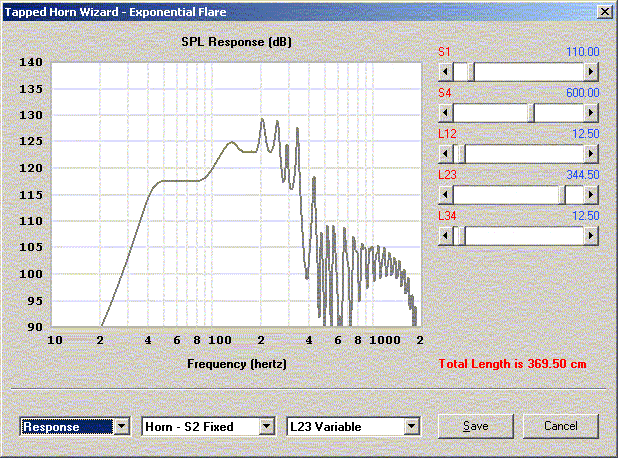Click the L23 value 344.50
Image resolution: width=618 pixels, height=458 pixels.
coord(583,175)
